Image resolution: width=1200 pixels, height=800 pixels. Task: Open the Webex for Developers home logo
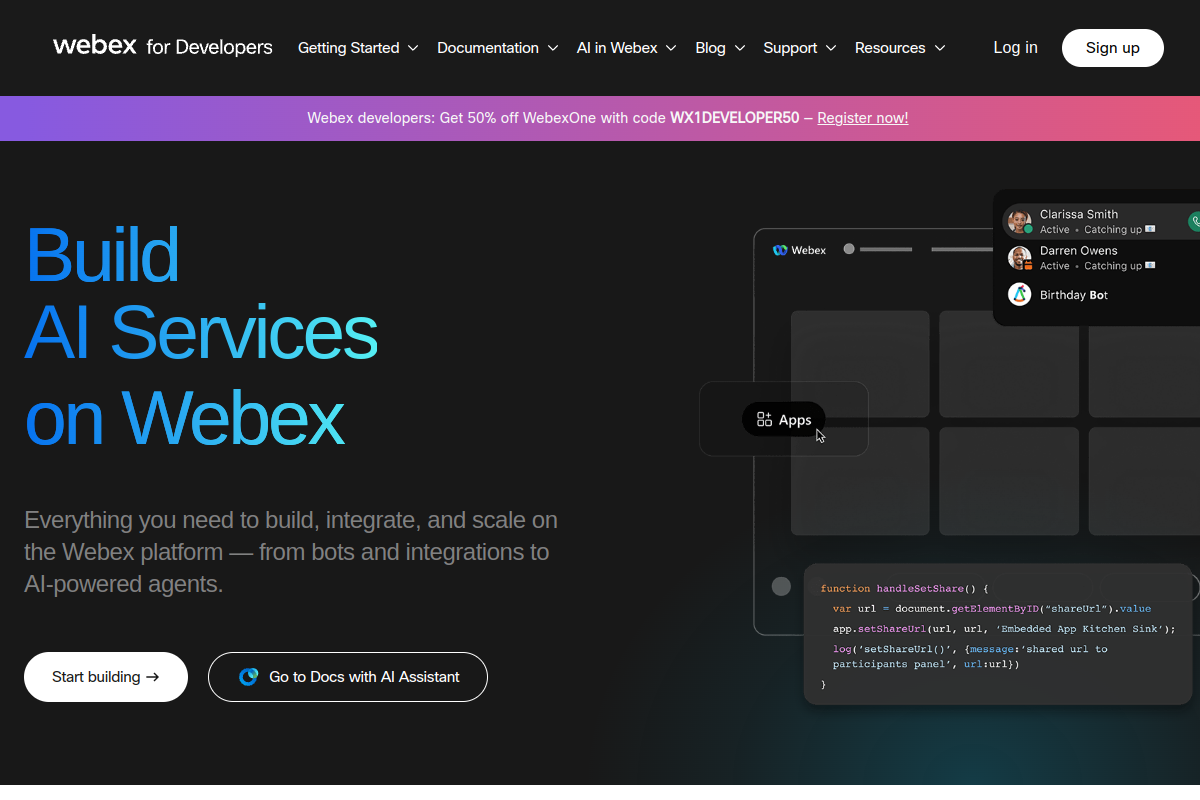[x=163, y=47]
